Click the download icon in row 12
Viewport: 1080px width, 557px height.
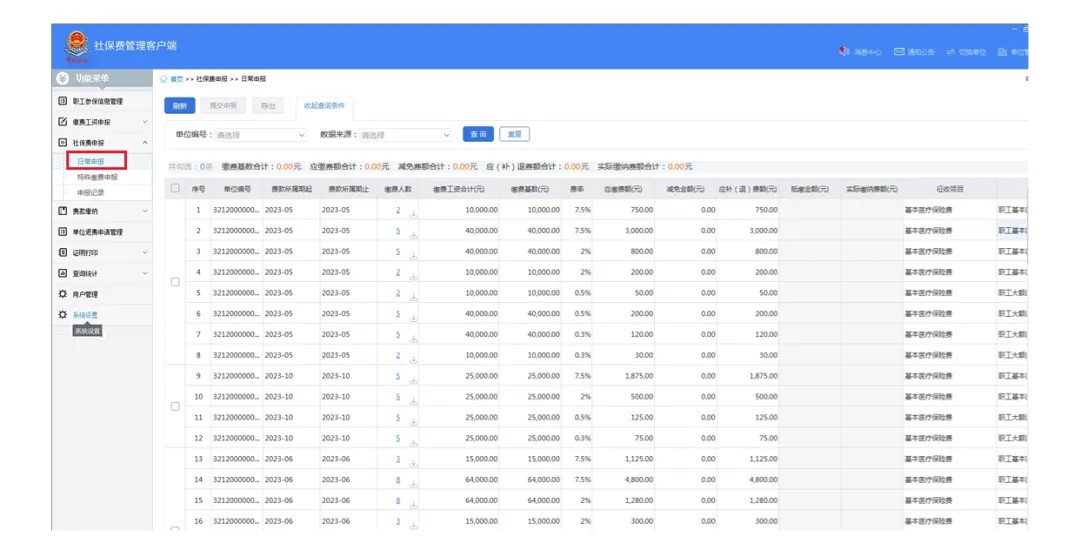tap(413, 442)
